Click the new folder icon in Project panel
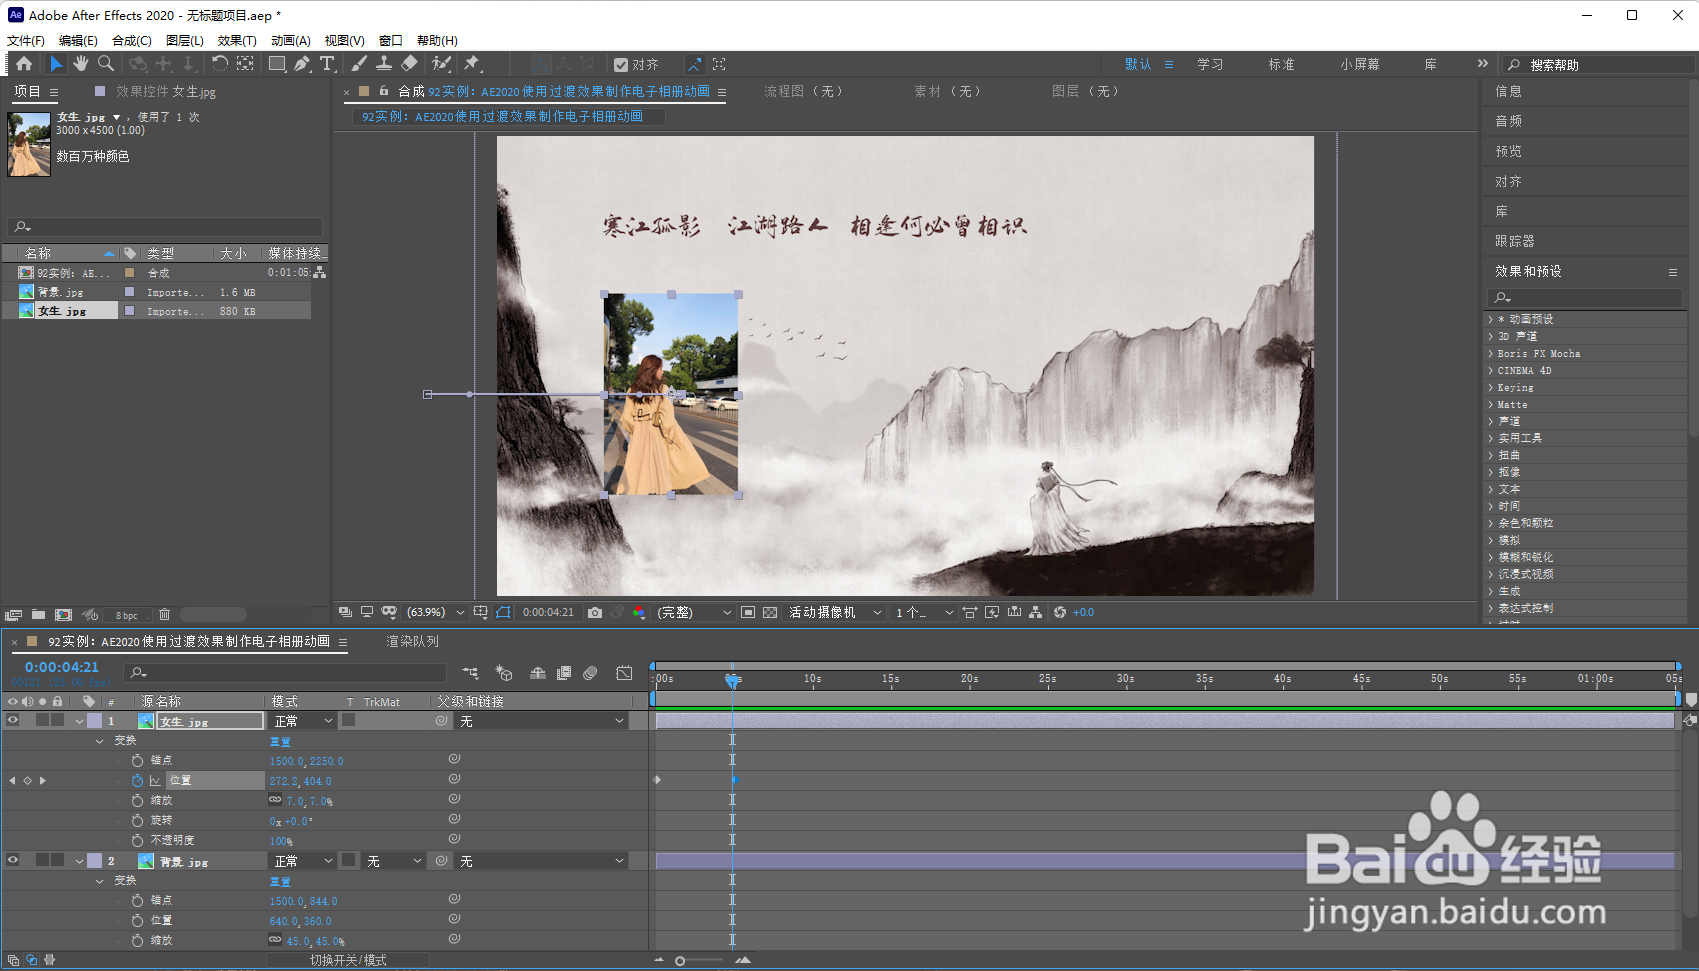 tap(38, 614)
